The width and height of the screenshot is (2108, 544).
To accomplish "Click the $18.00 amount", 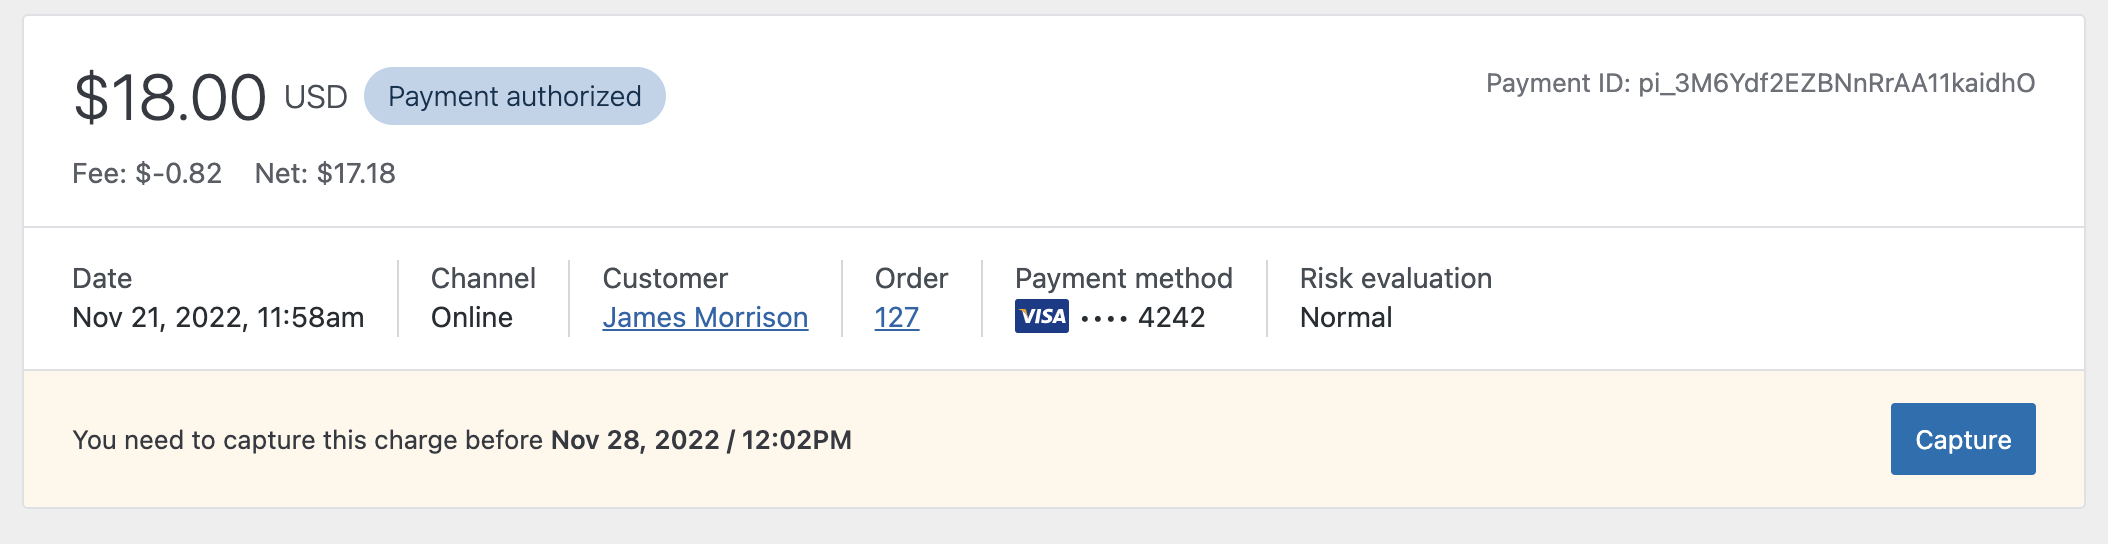I will 170,98.
